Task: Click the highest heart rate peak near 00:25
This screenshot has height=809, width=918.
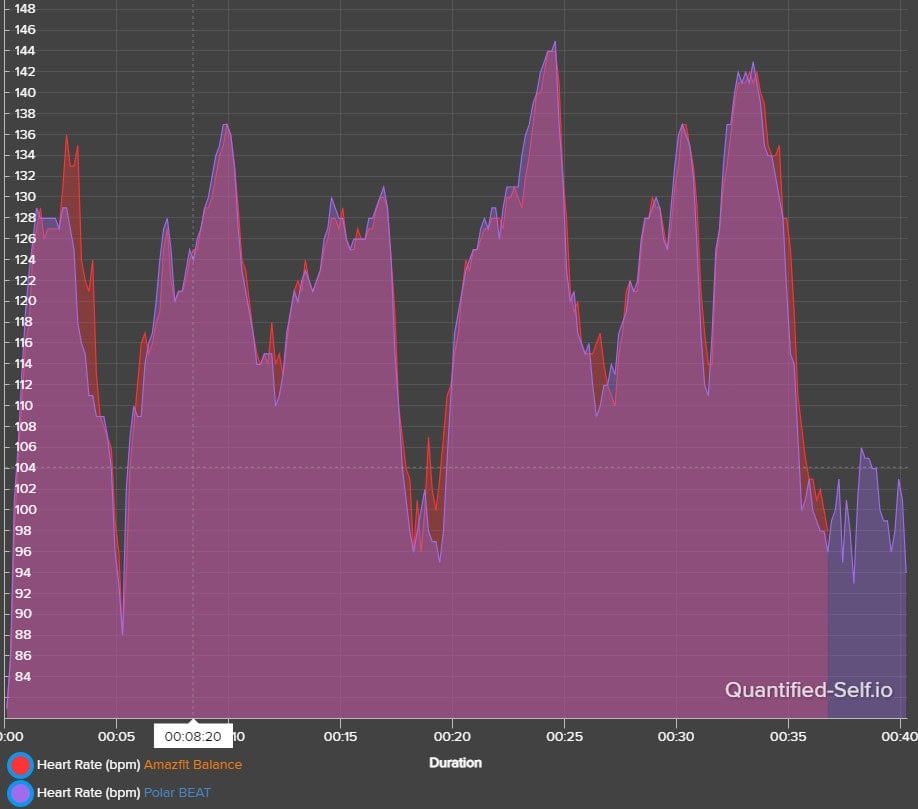Action: point(554,44)
